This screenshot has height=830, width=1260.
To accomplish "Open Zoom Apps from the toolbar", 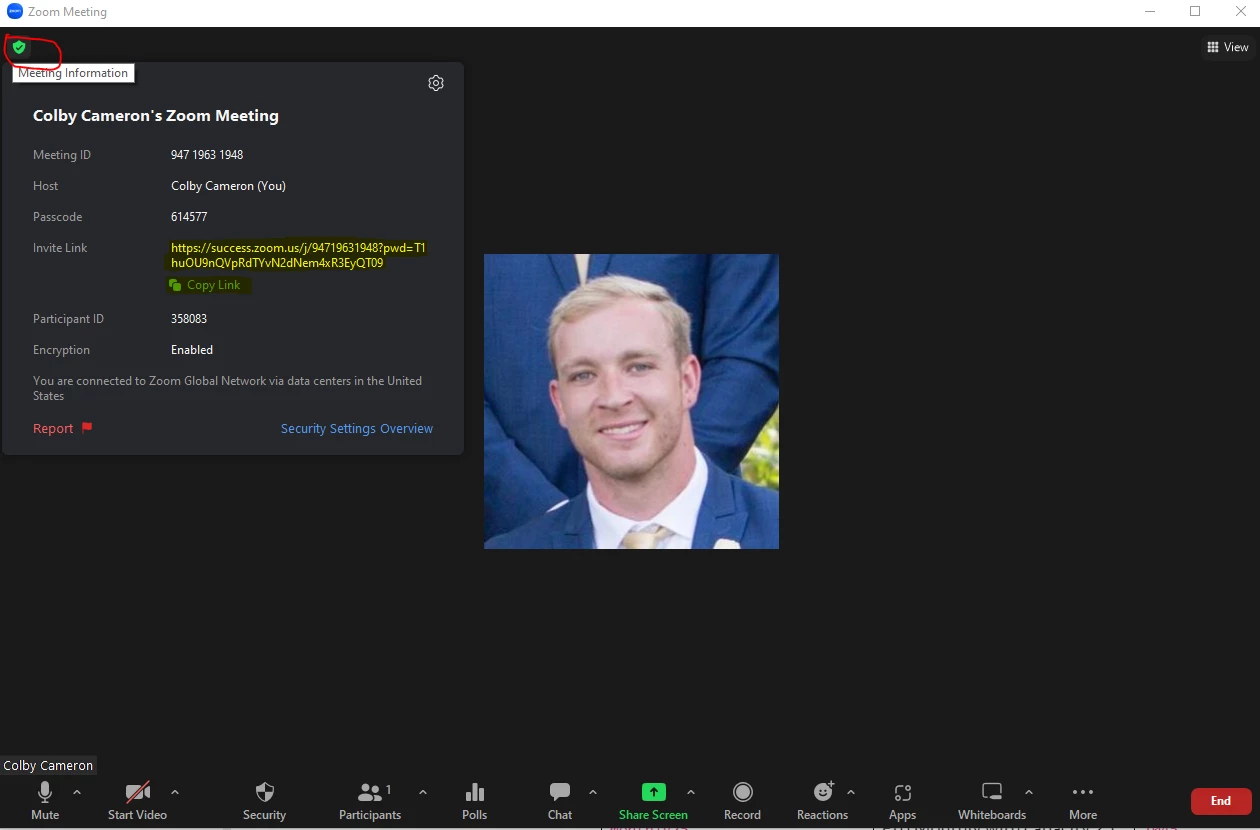I will [x=902, y=801].
